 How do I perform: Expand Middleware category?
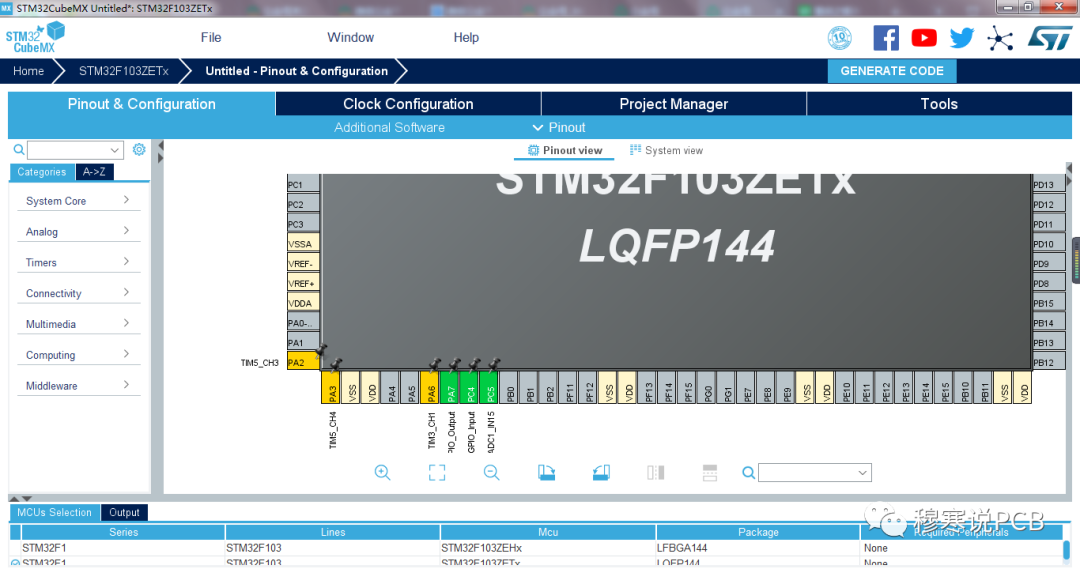pyautogui.click(x=77, y=386)
